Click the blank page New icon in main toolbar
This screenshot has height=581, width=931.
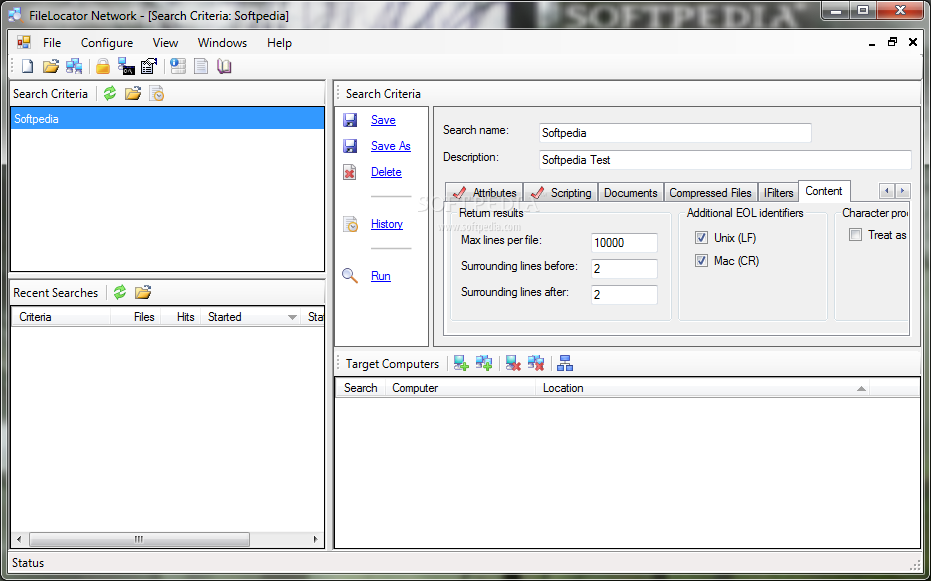tap(27, 66)
